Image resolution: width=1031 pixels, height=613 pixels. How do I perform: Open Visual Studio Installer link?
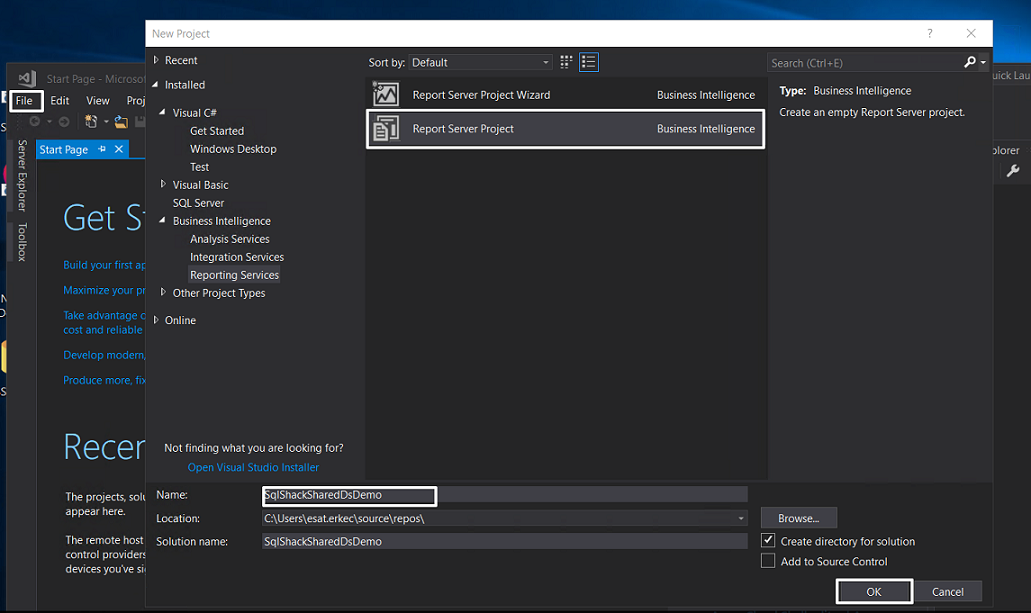tap(253, 467)
